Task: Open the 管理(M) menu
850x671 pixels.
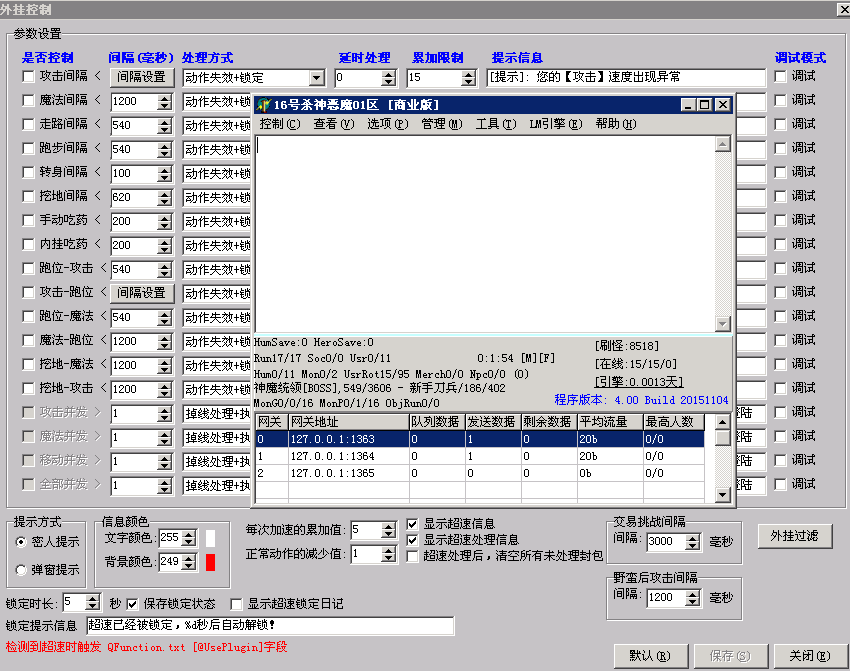Action: pos(442,124)
